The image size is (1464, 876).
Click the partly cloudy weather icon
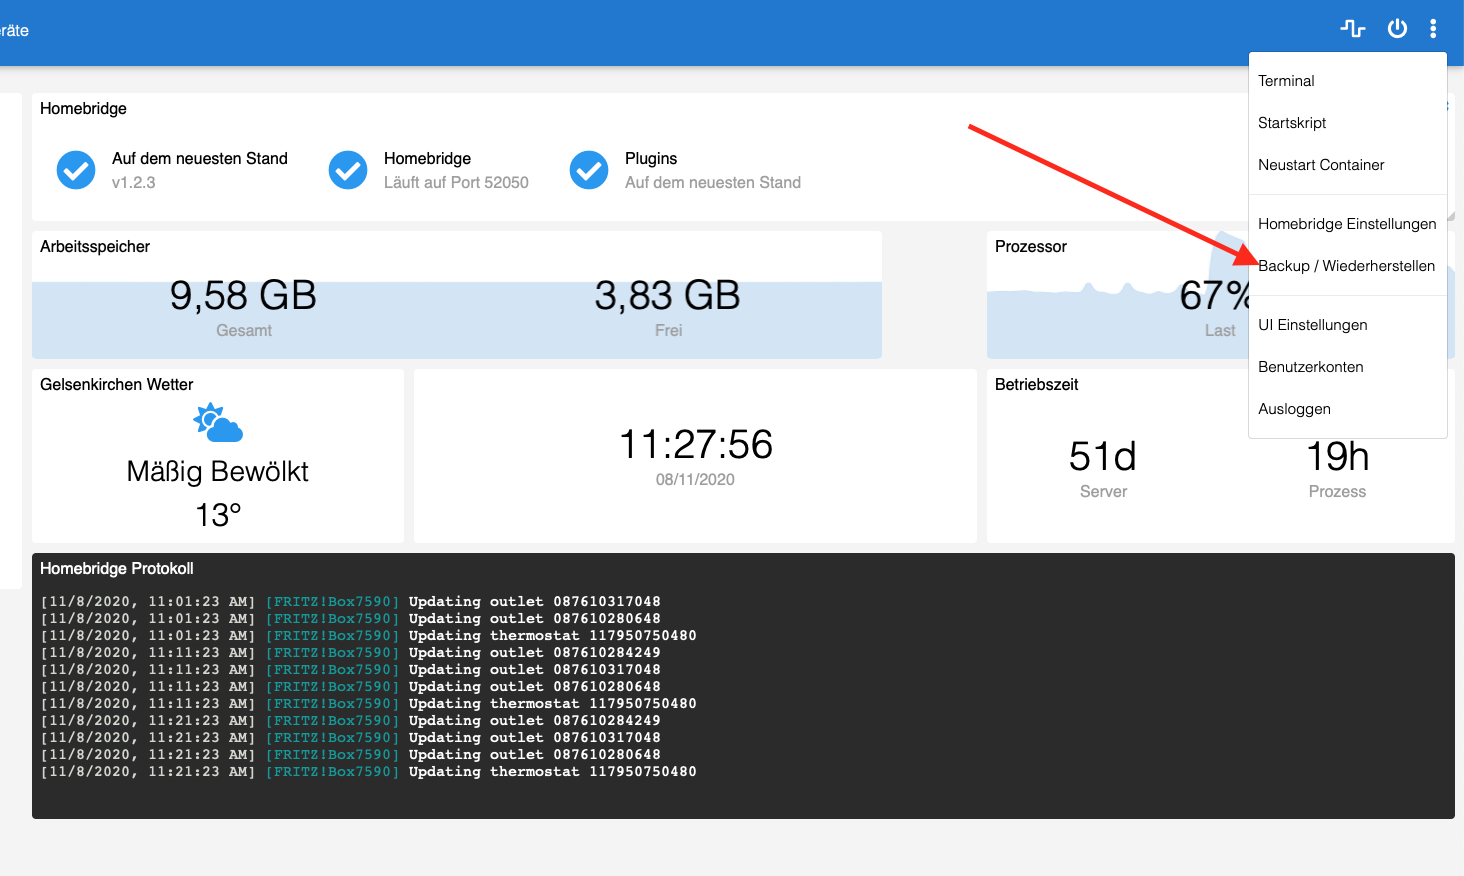point(218,423)
